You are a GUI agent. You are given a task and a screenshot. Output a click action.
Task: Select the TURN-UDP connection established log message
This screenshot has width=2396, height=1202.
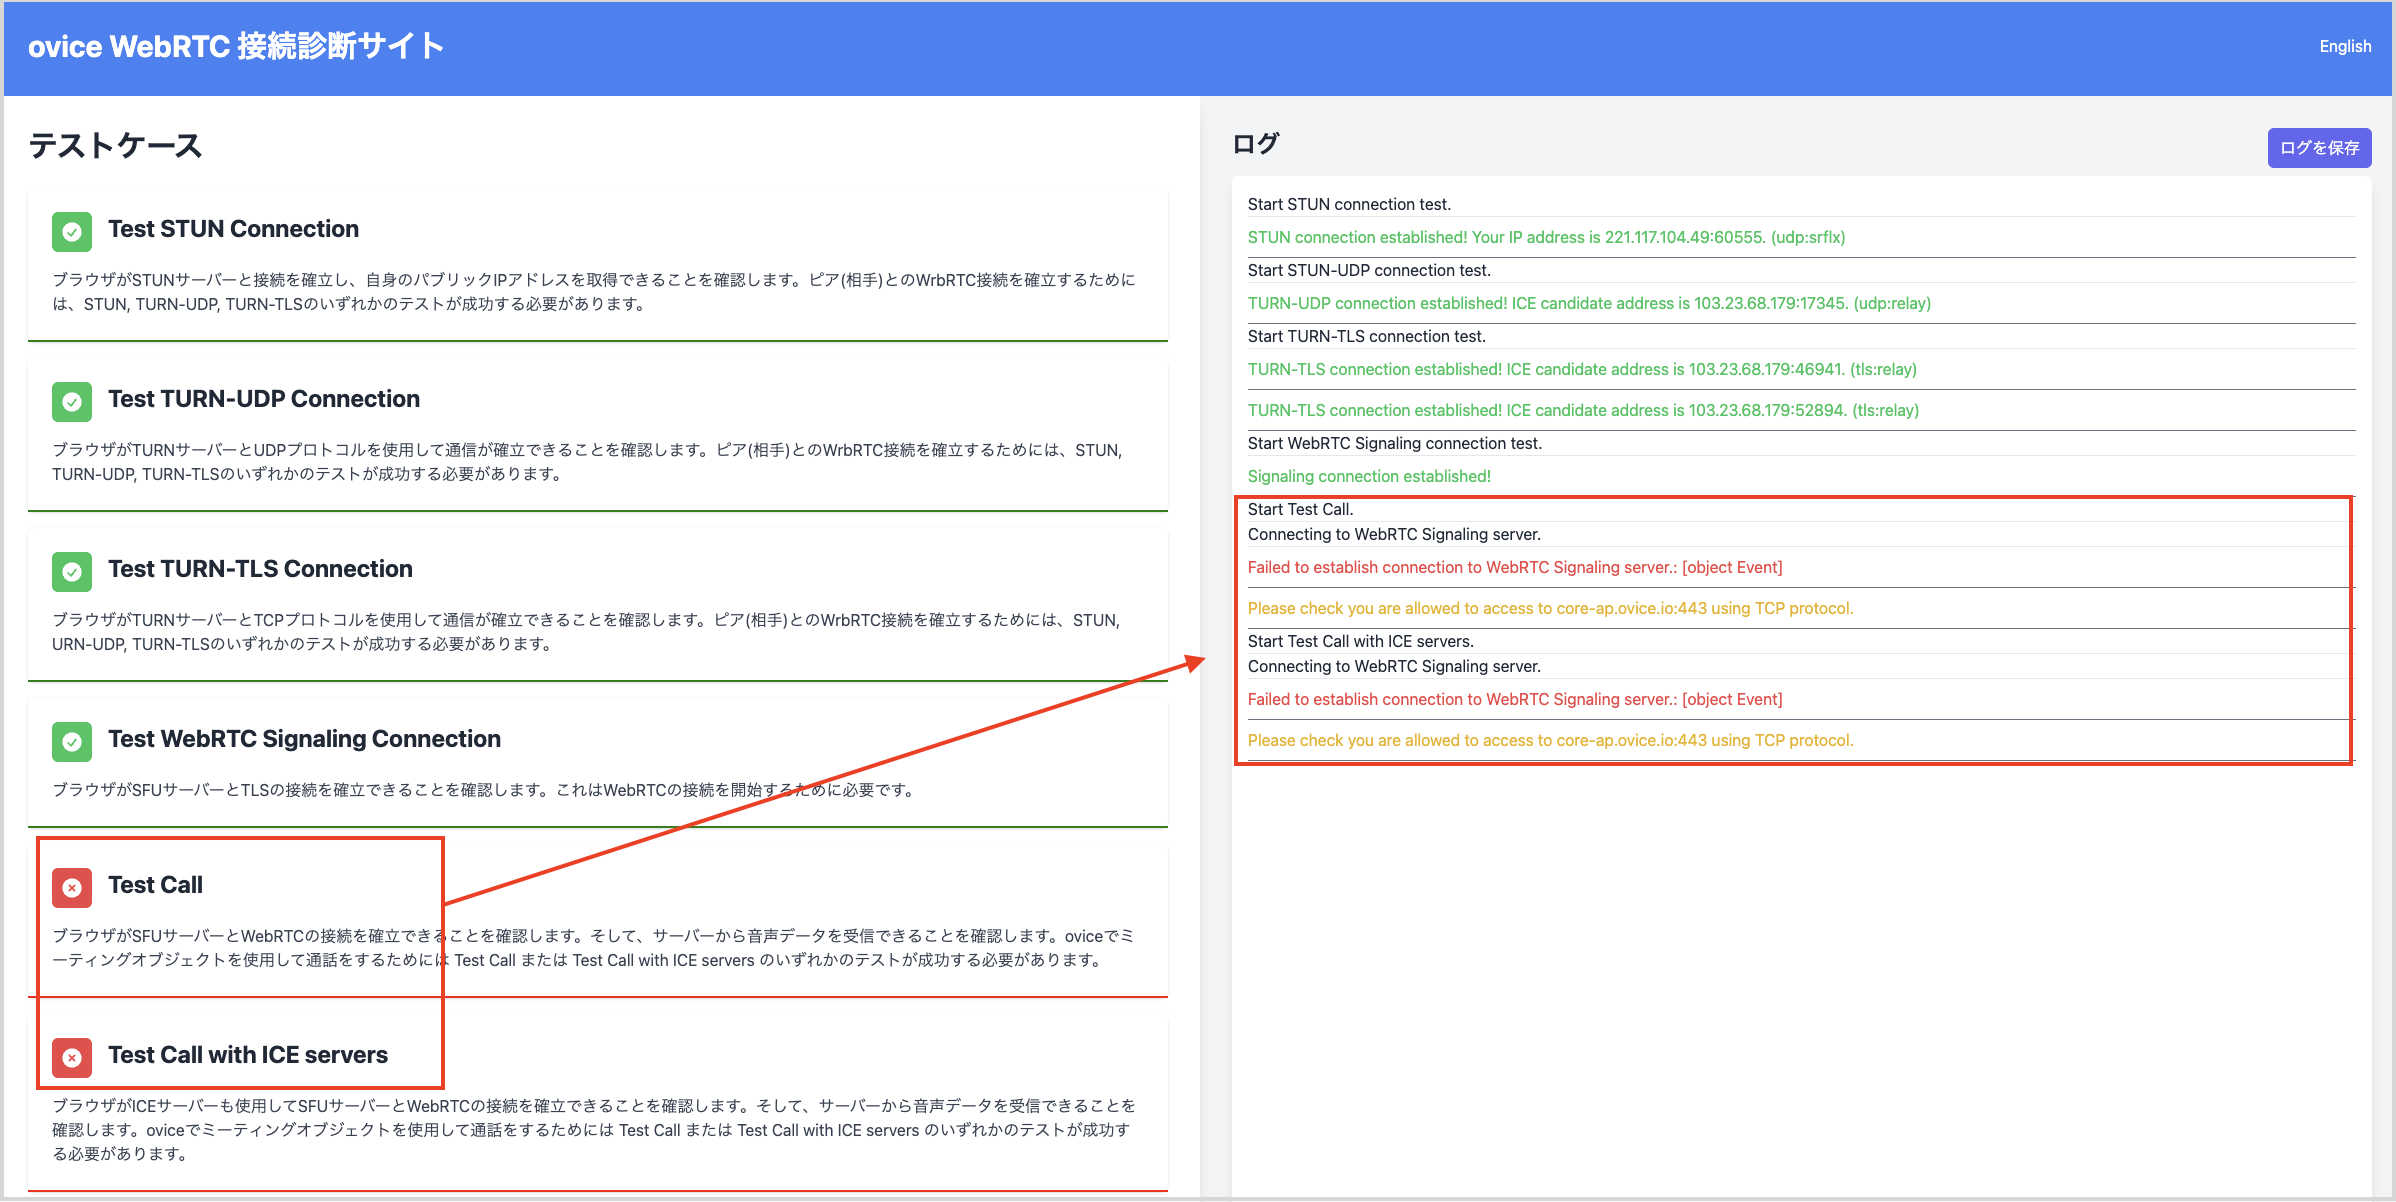point(1589,303)
